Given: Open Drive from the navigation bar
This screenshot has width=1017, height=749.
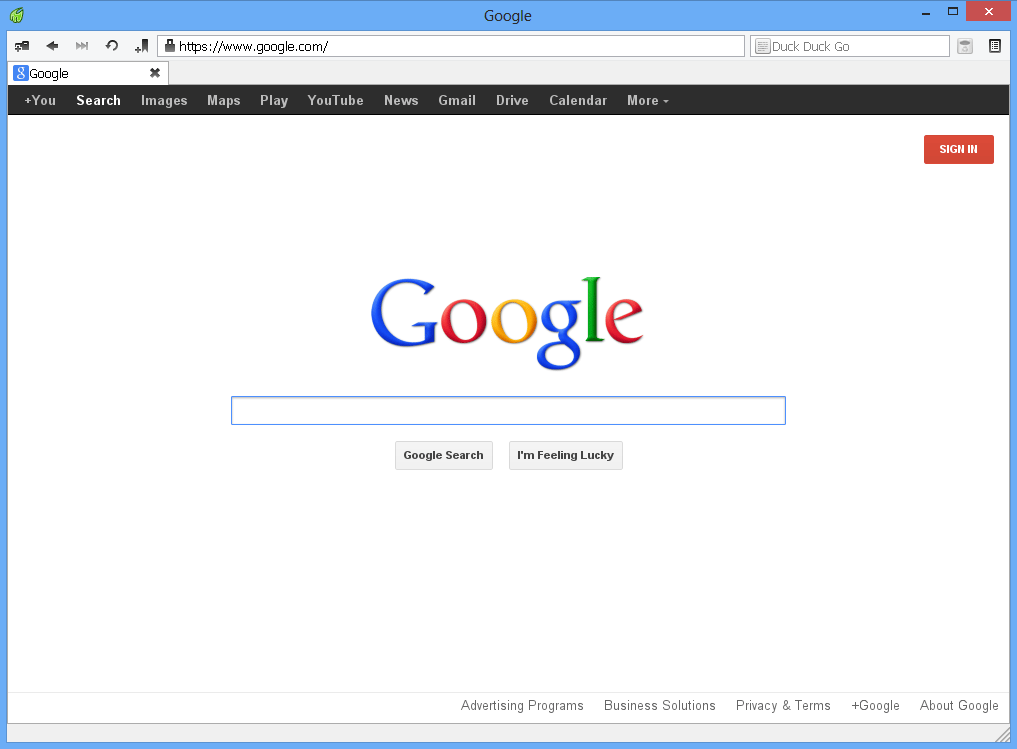Looking at the screenshot, I should pyautogui.click(x=512, y=101).
